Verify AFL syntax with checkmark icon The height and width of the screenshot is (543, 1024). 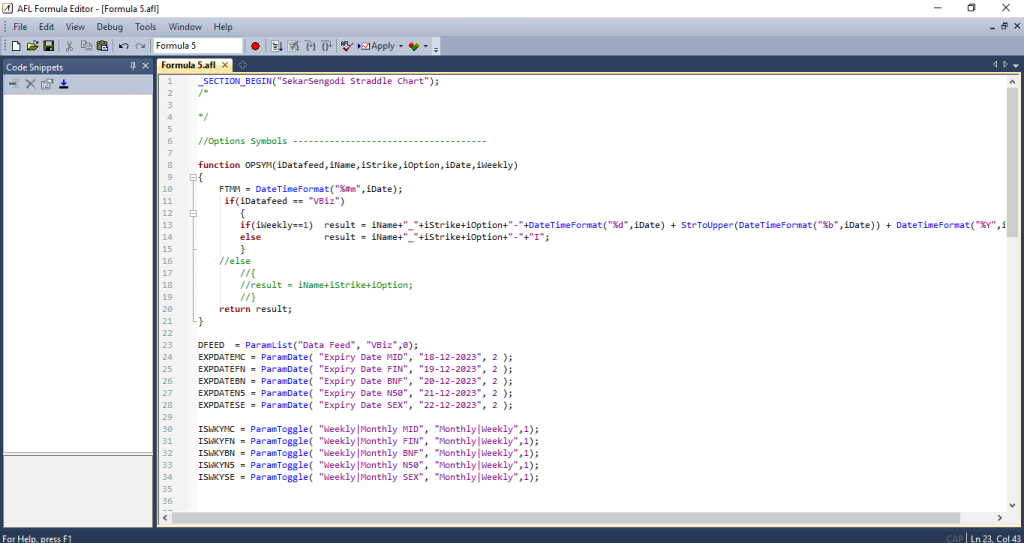pyautogui.click(x=347, y=46)
